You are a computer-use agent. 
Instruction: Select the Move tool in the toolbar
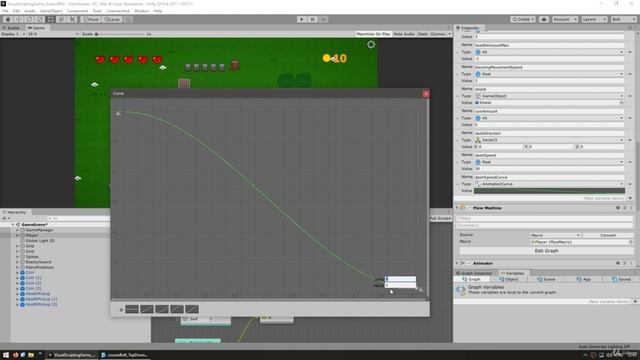[18, 19]
